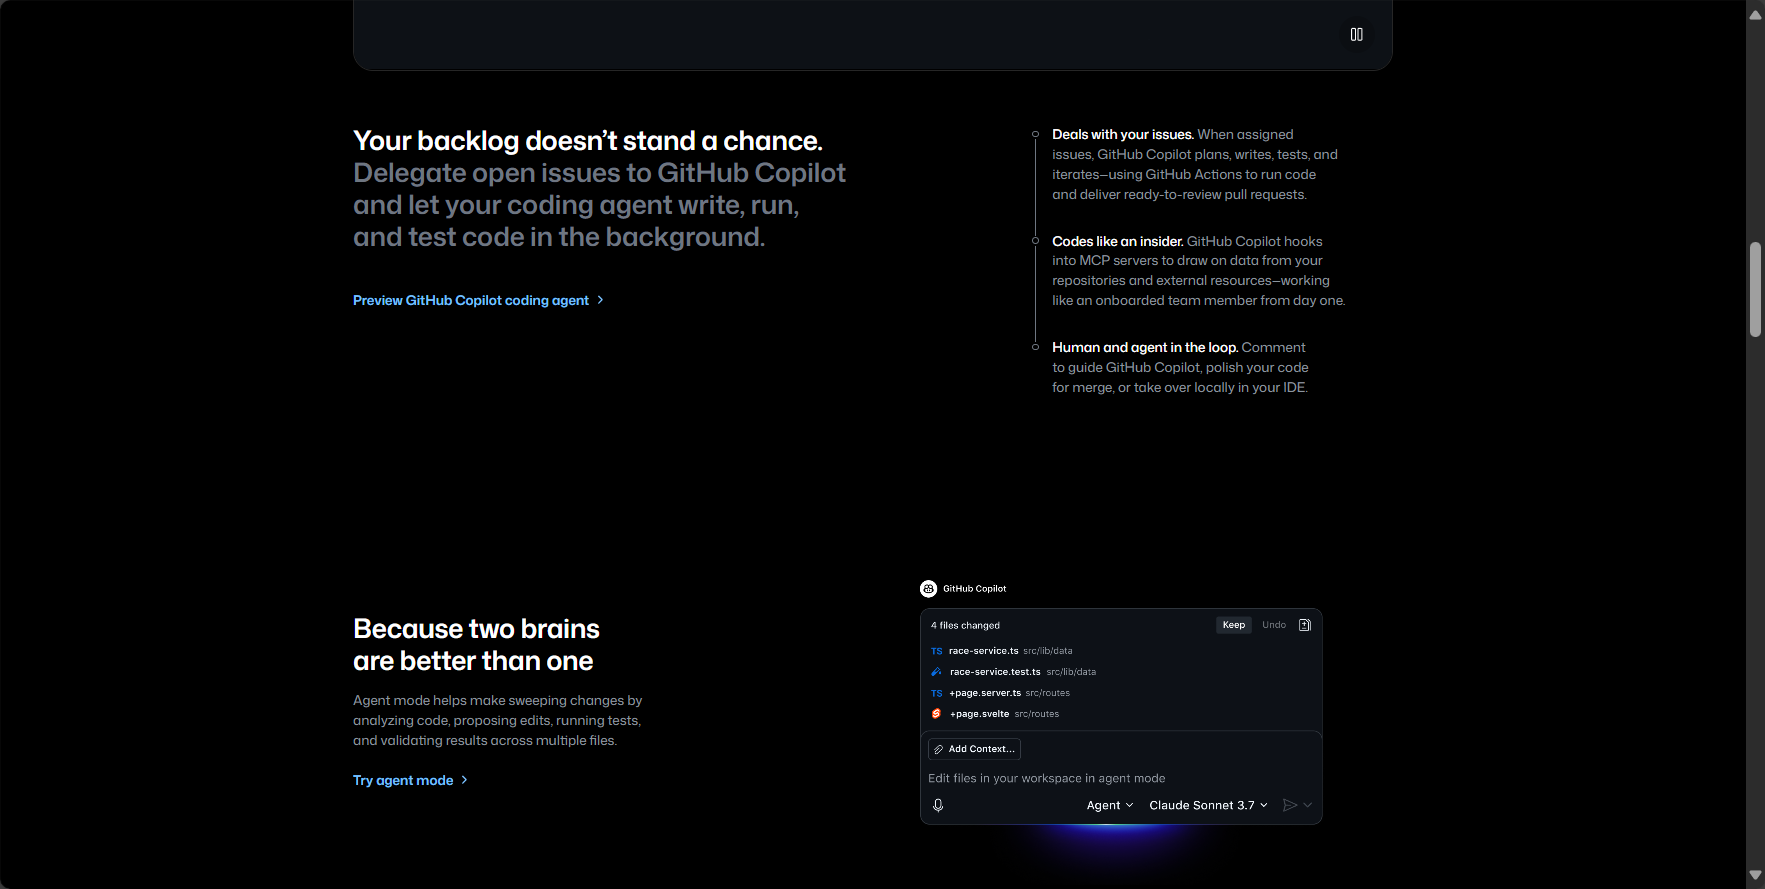Click the scrollbar up arrow
The height and width of the screenshot is (889, 1765).
coord(1755,14)
